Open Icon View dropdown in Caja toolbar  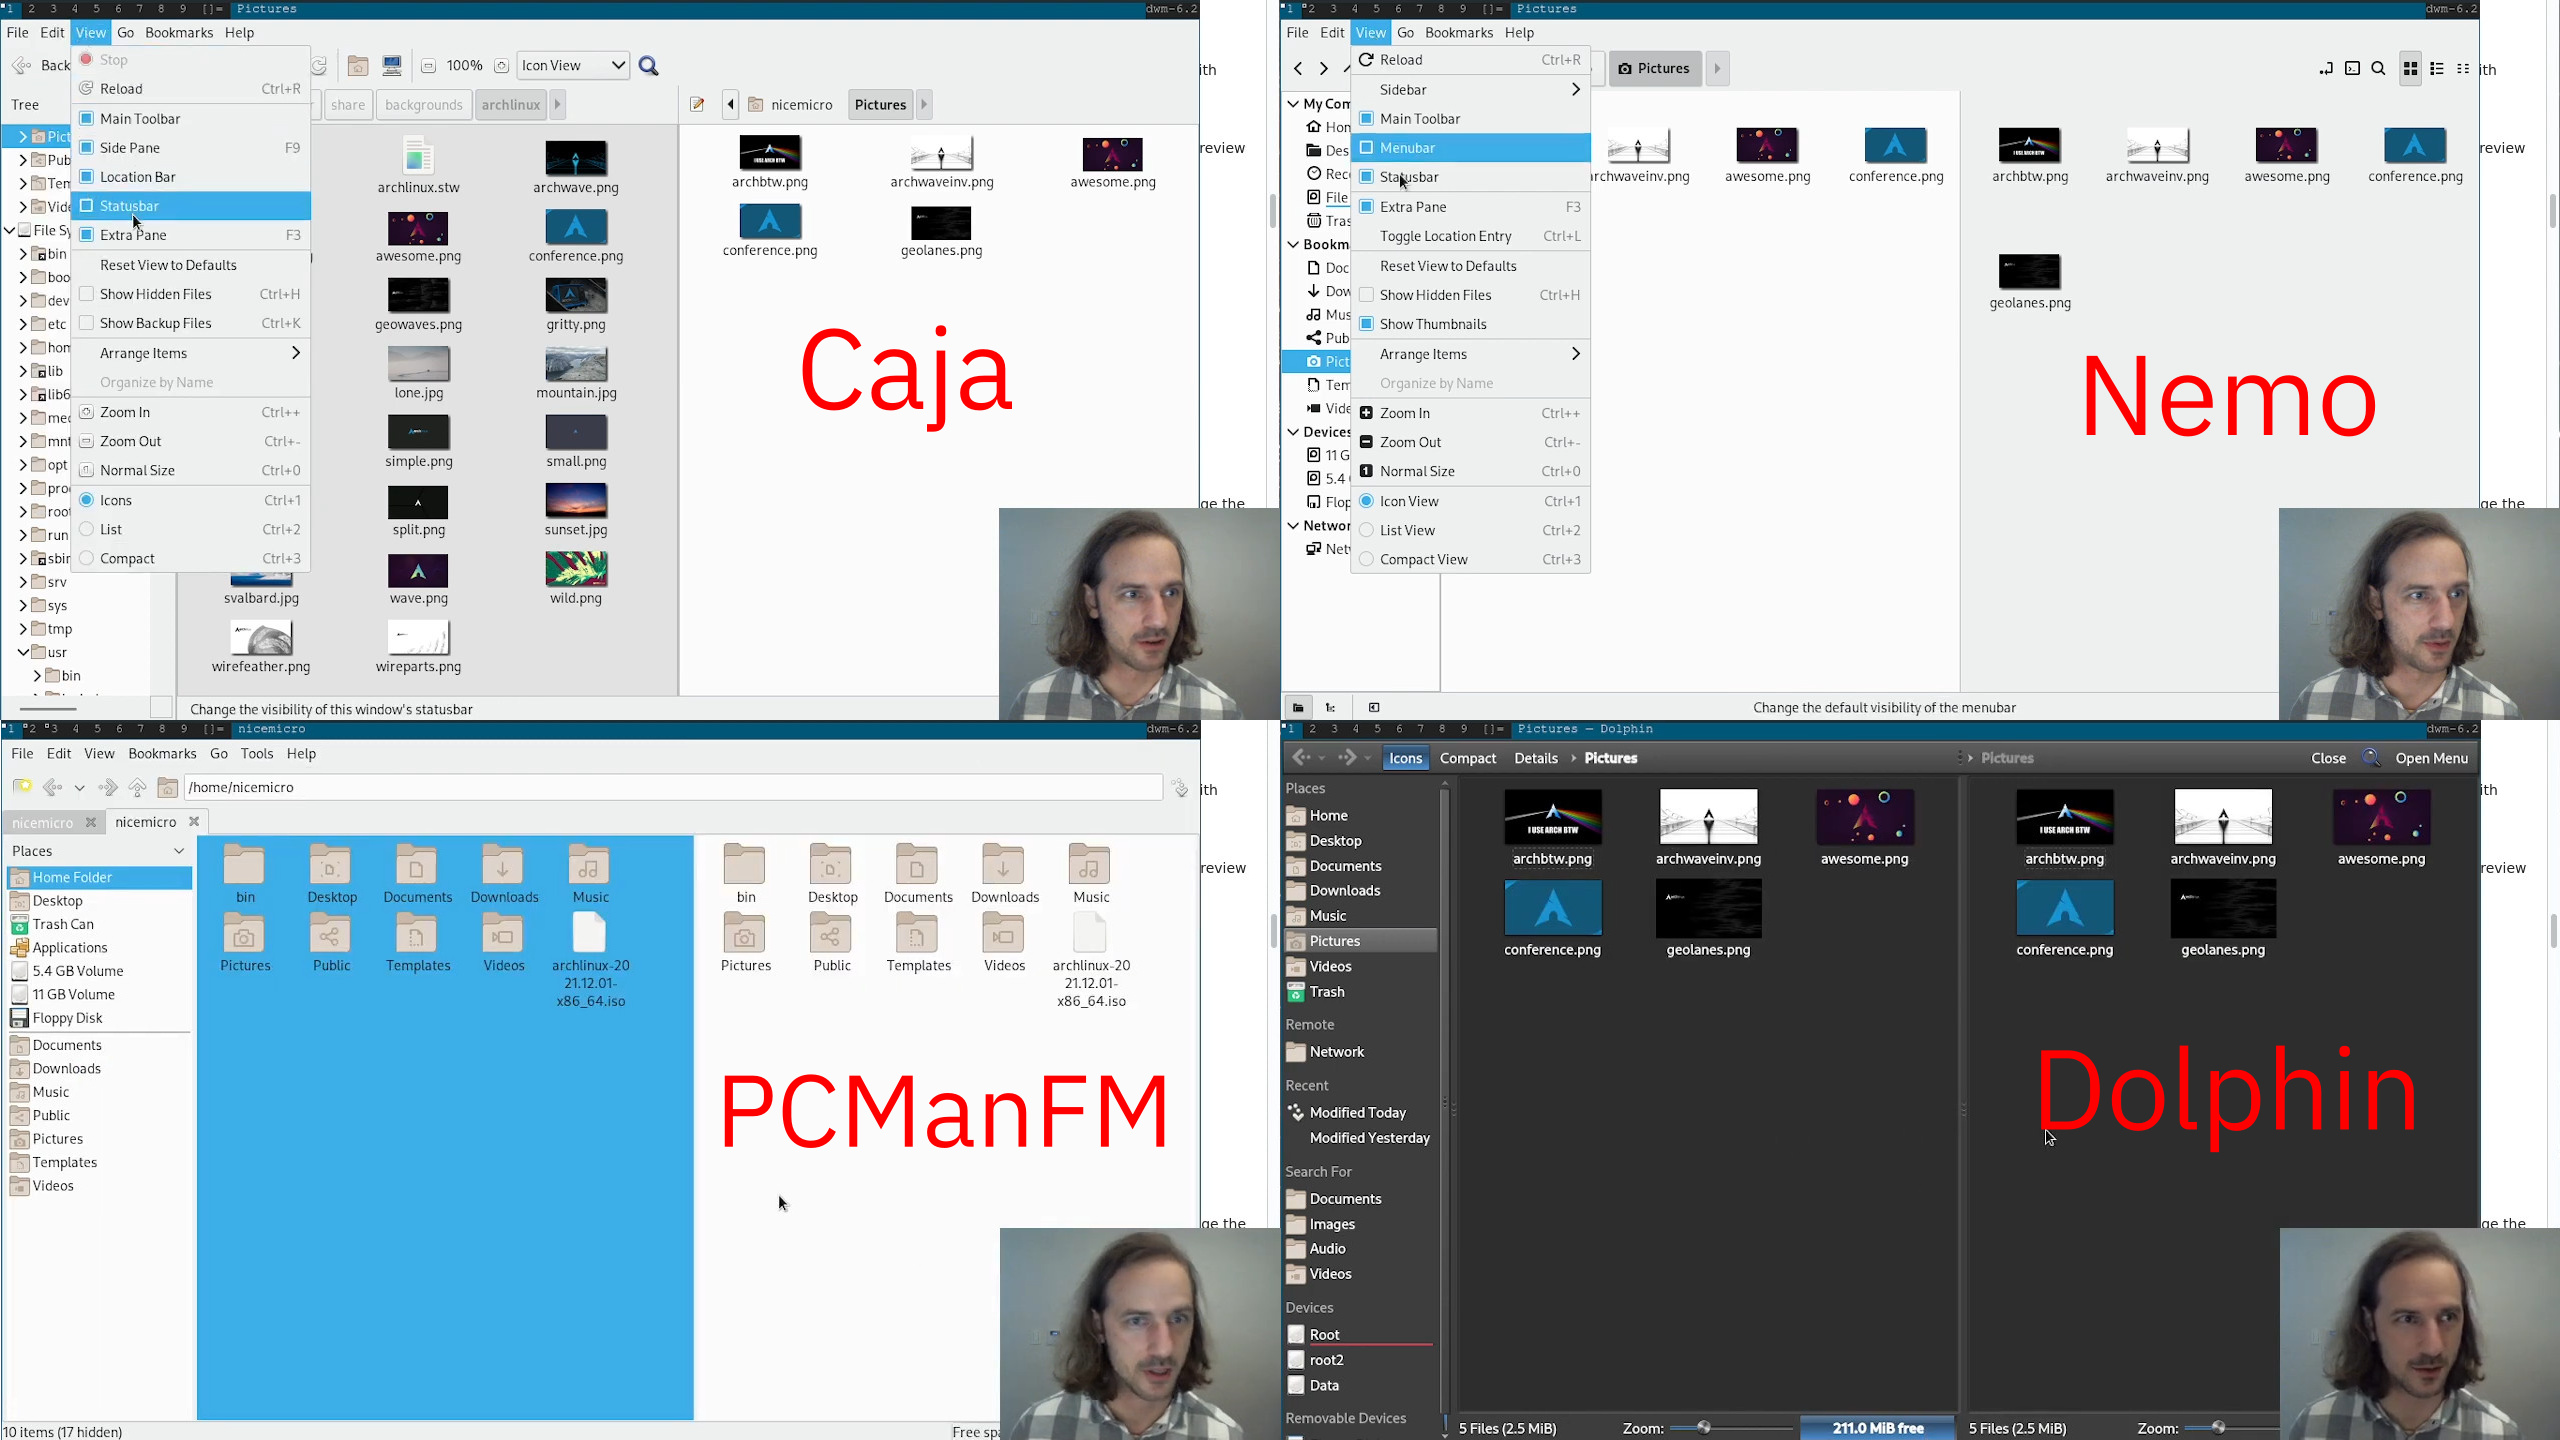(574, 66)
